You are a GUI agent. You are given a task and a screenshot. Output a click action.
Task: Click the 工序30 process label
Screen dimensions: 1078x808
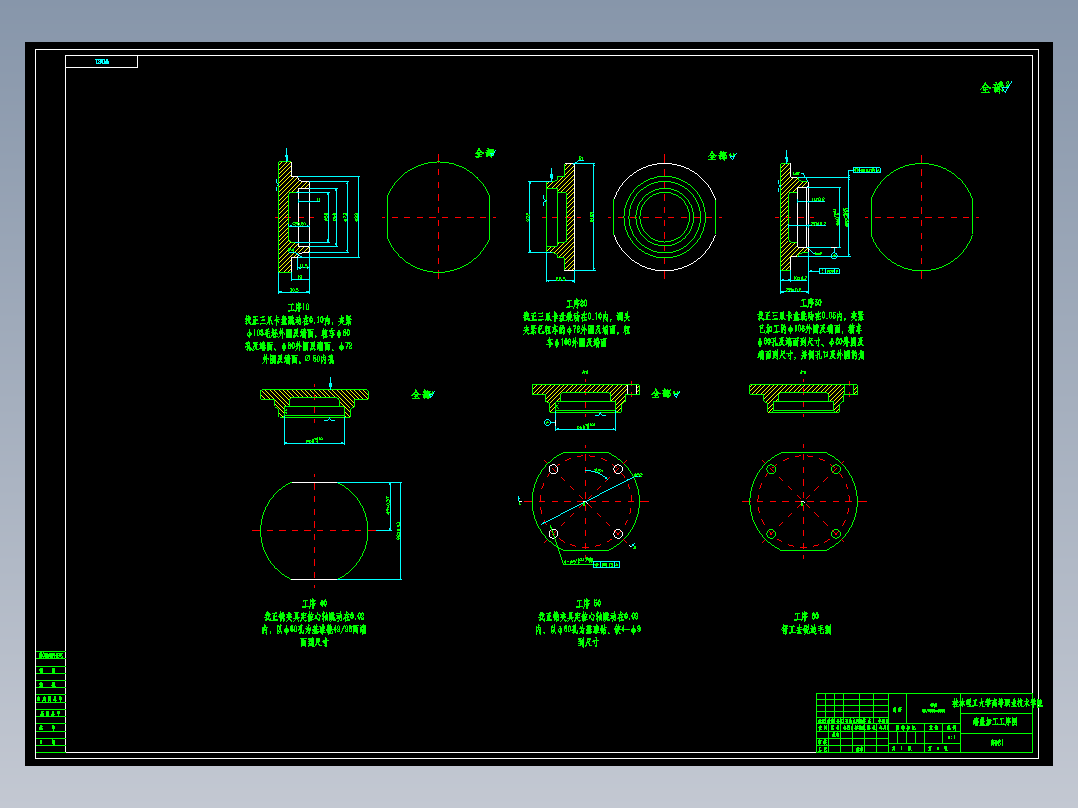pyautogui.click(x=811, y=303)
